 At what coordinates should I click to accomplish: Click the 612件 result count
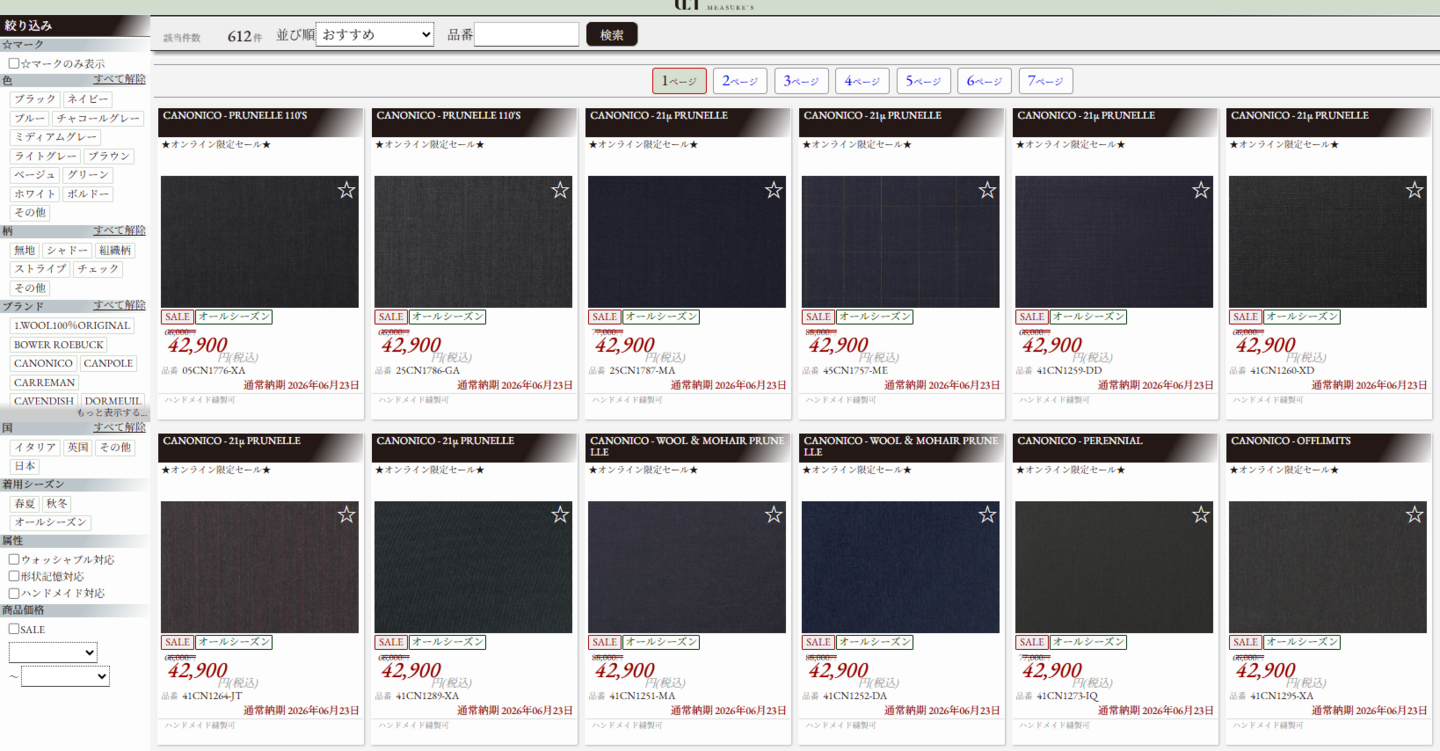pos(245,36)
